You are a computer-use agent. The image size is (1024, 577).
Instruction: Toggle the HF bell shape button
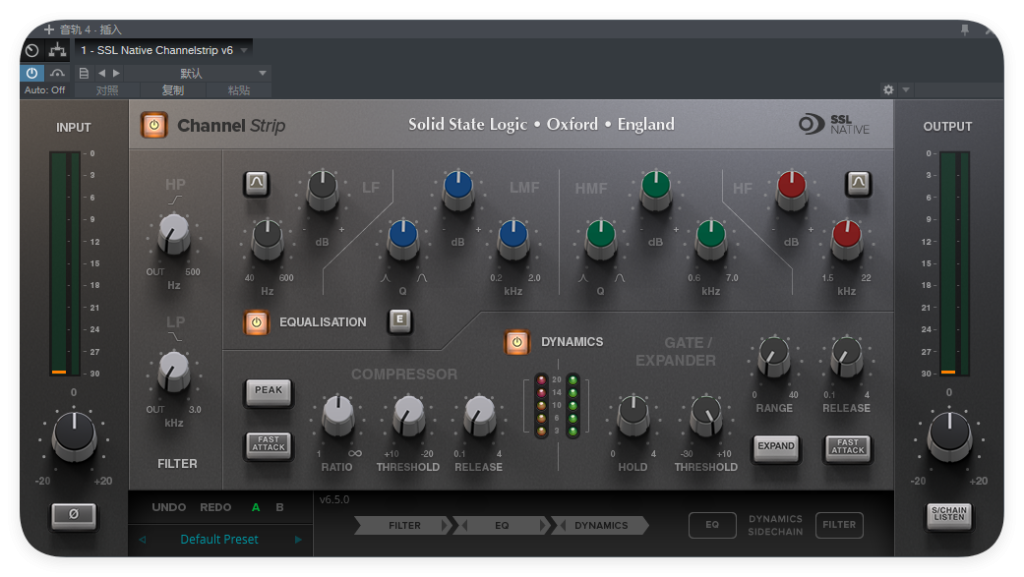tap(858, 183)
